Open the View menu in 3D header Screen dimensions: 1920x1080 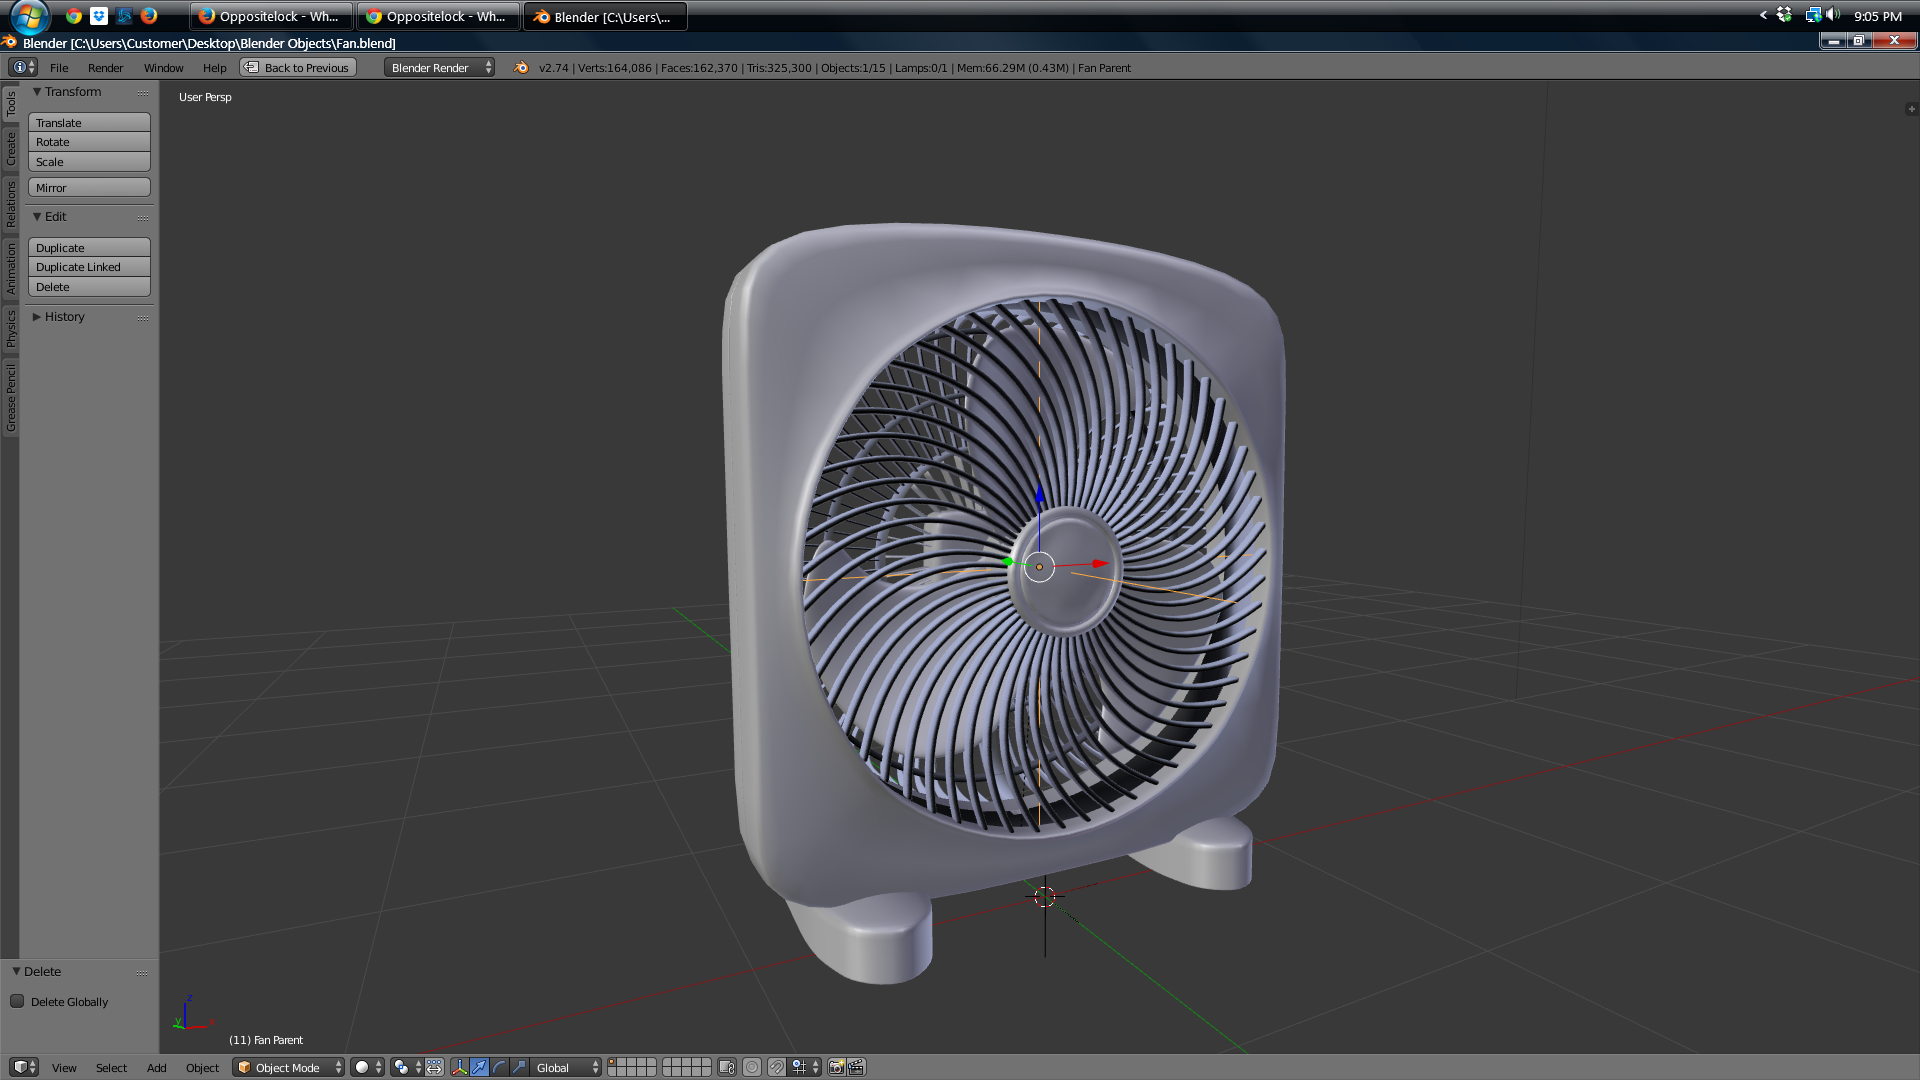coord(64,1067)
